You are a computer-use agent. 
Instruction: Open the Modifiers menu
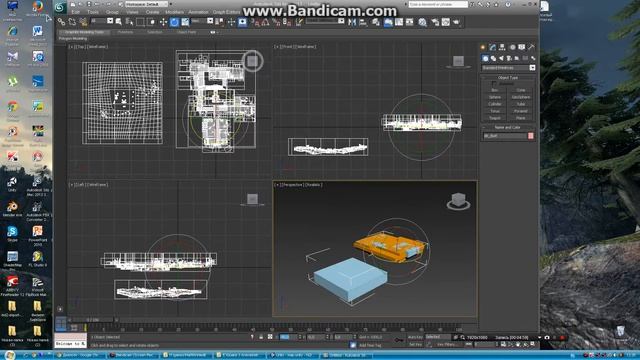click(x=174, y=12)
